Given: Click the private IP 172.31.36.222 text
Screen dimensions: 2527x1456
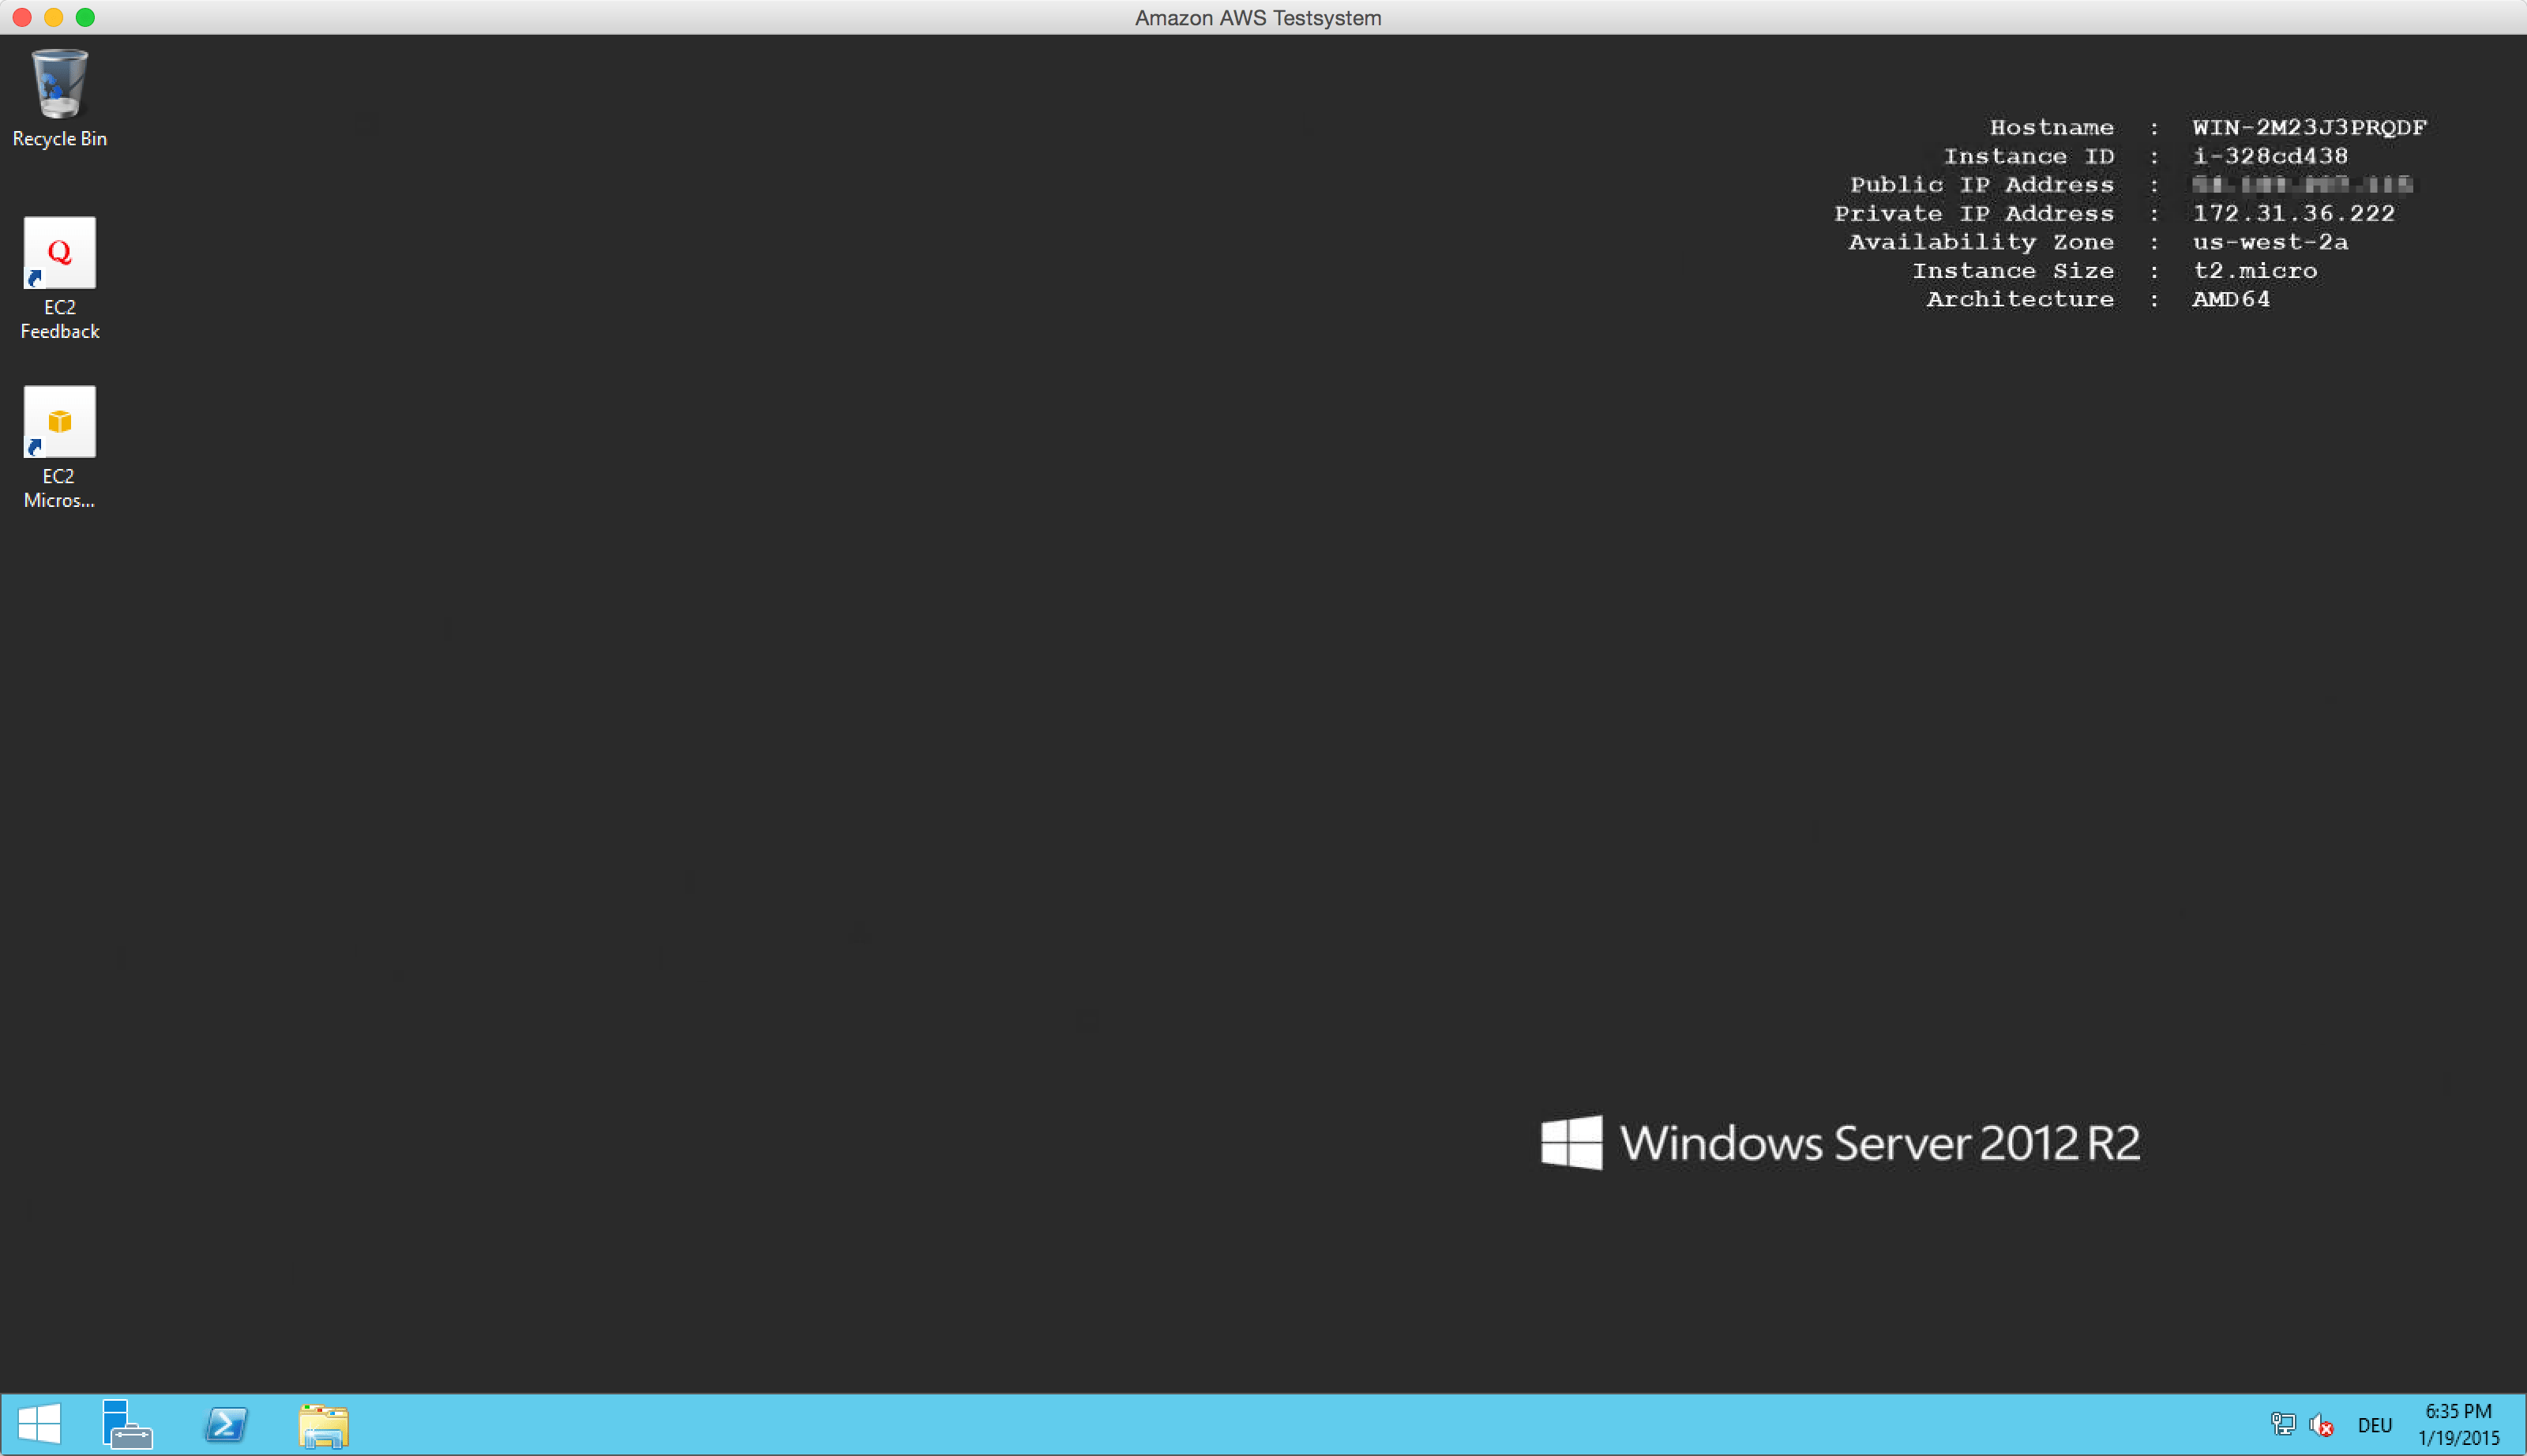Looking at the screenshot, I should coord(2293,213).
